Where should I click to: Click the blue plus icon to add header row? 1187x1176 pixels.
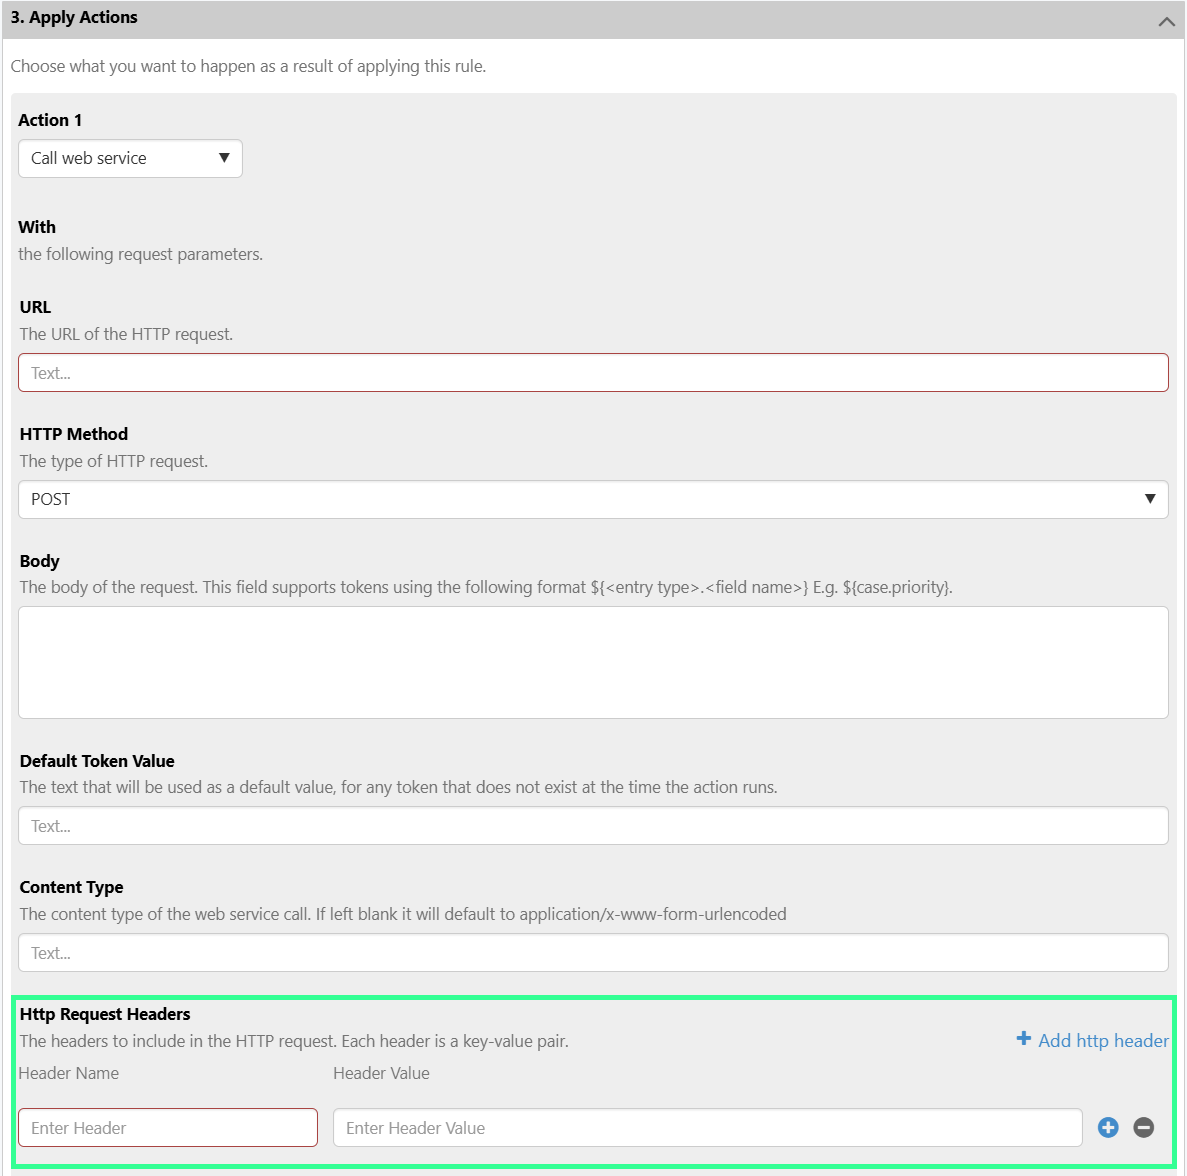point(1108,1127)
